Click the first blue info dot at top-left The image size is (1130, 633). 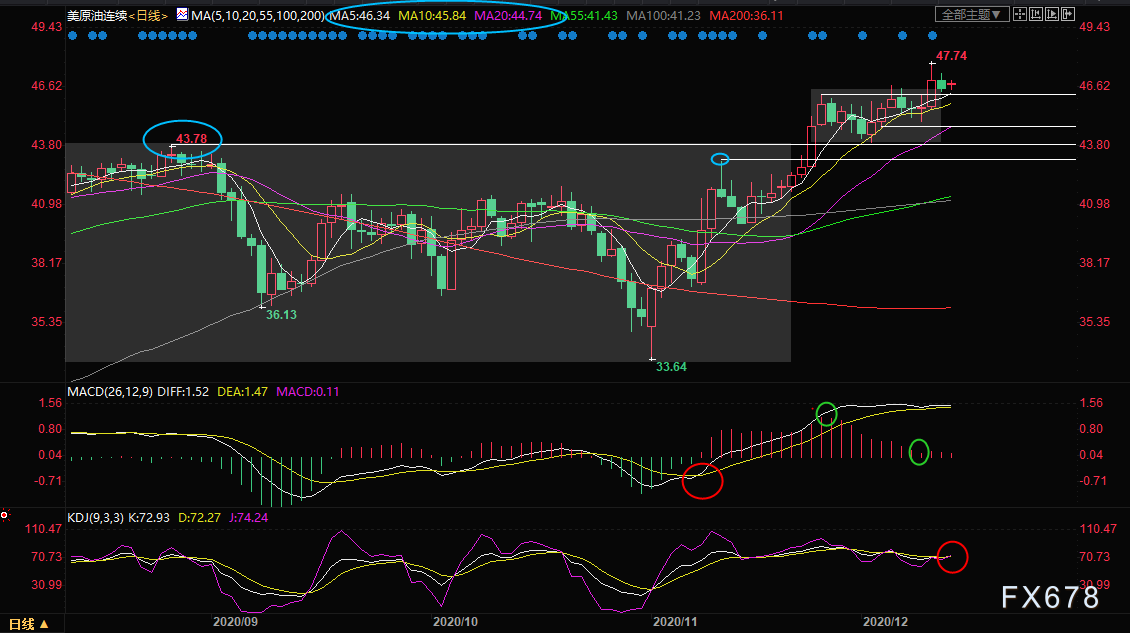[72, 35]
